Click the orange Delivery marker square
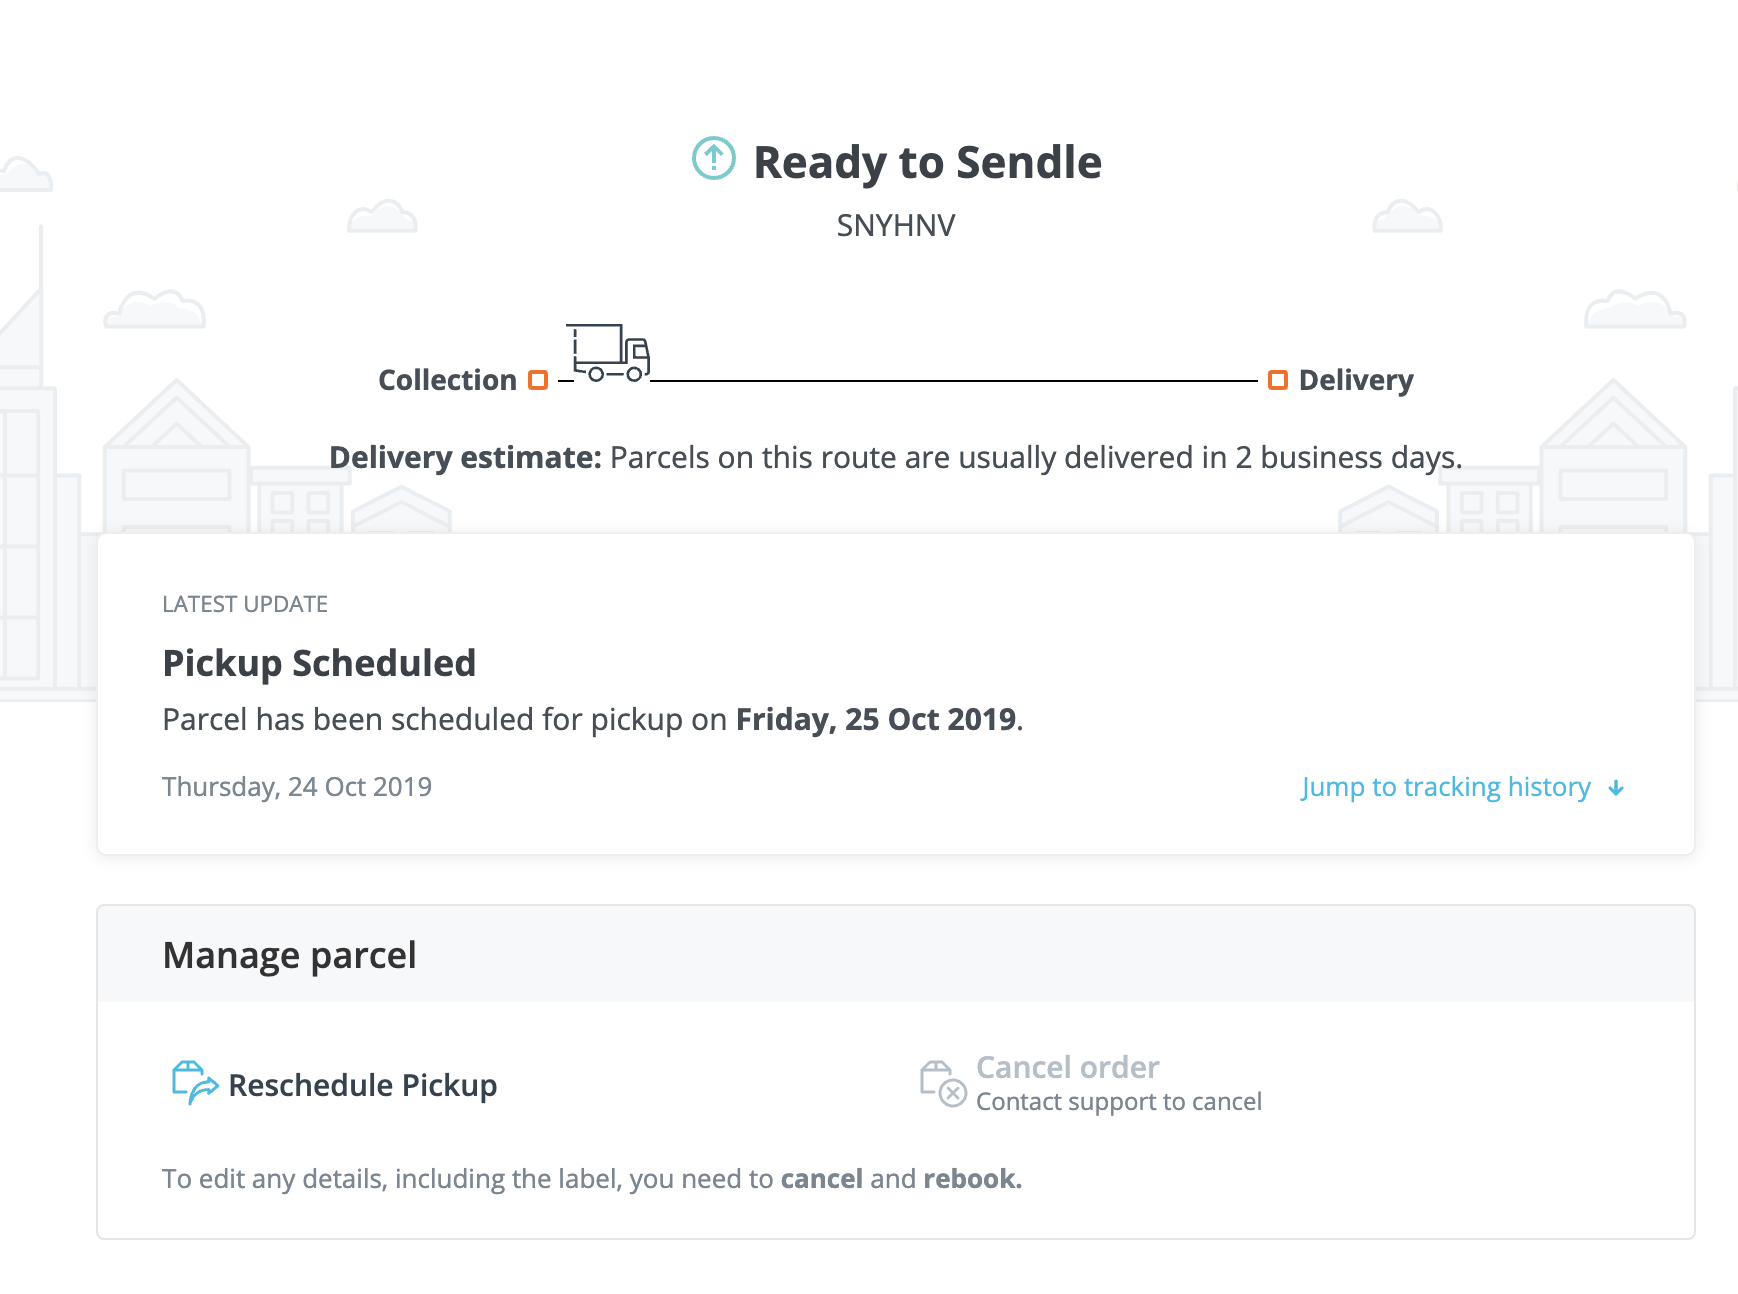 click(1278, 380)
